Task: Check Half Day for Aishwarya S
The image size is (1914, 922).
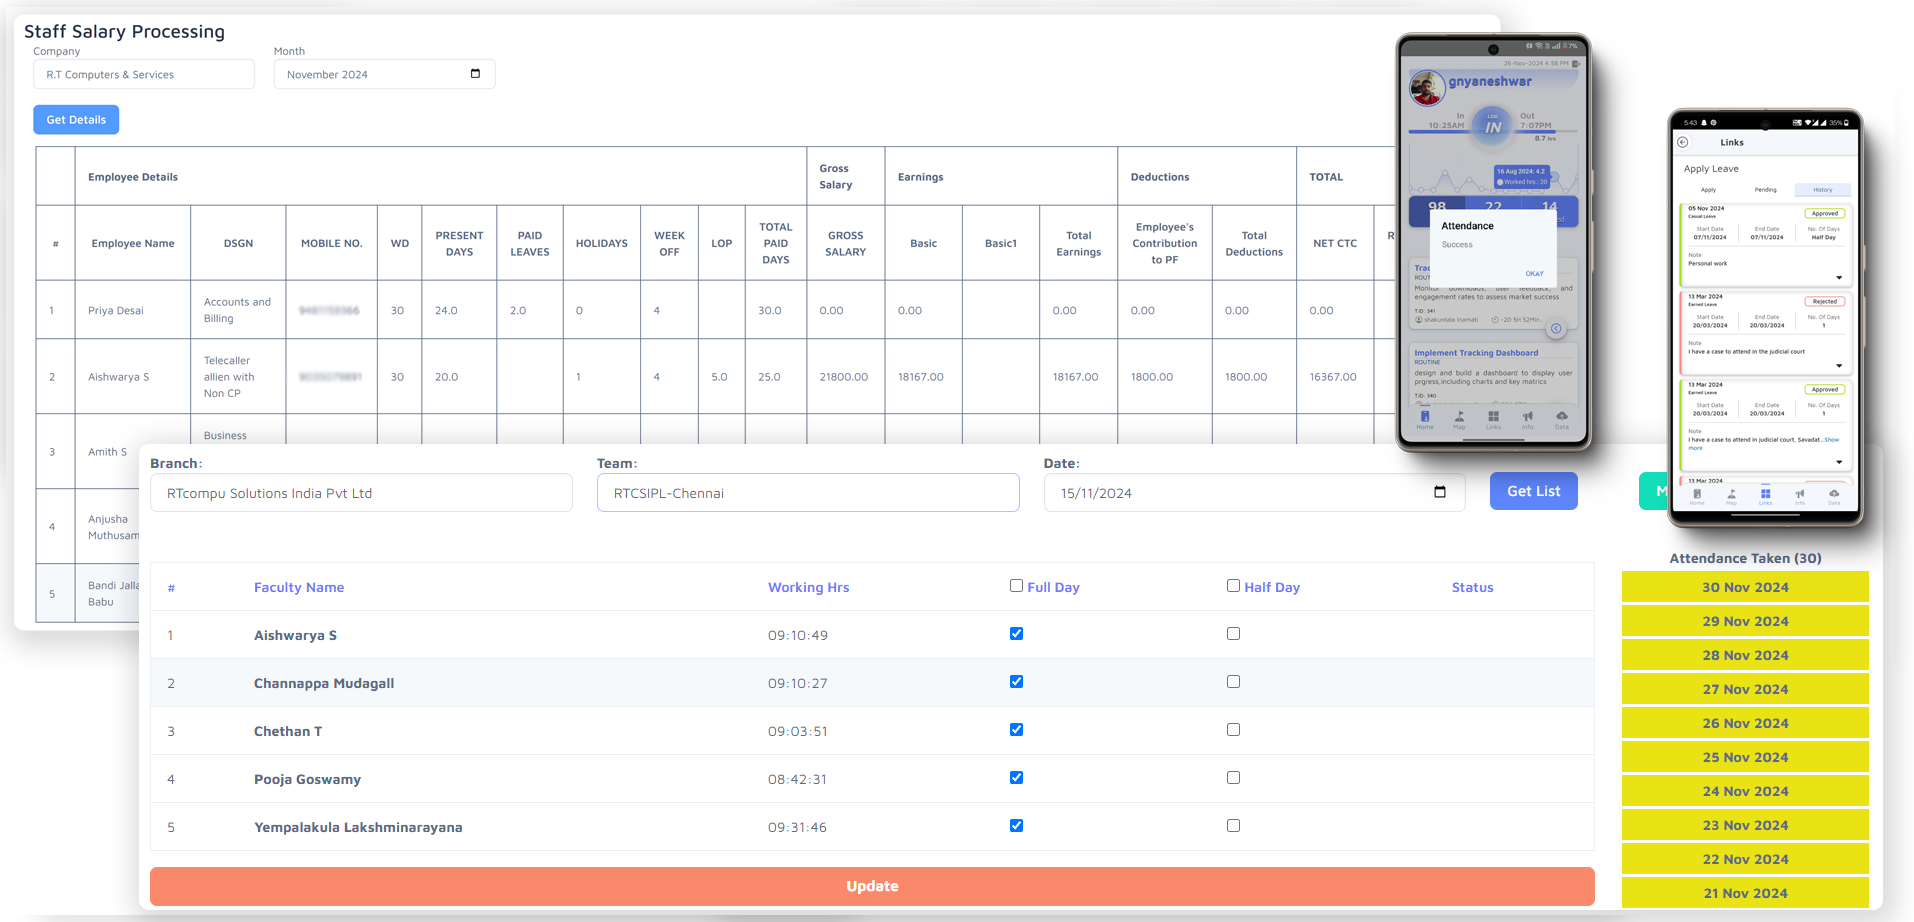Action: [1233, 633]
